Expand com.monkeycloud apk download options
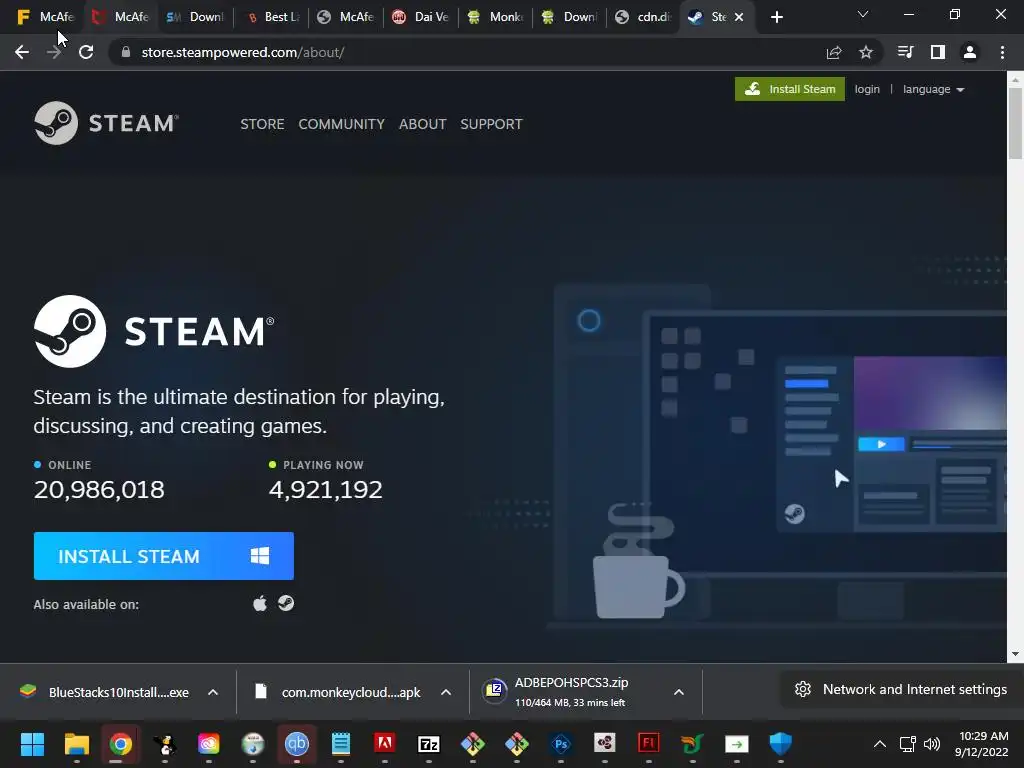The height and width of the screenshot is (768, 1024). tap(446, 692)
